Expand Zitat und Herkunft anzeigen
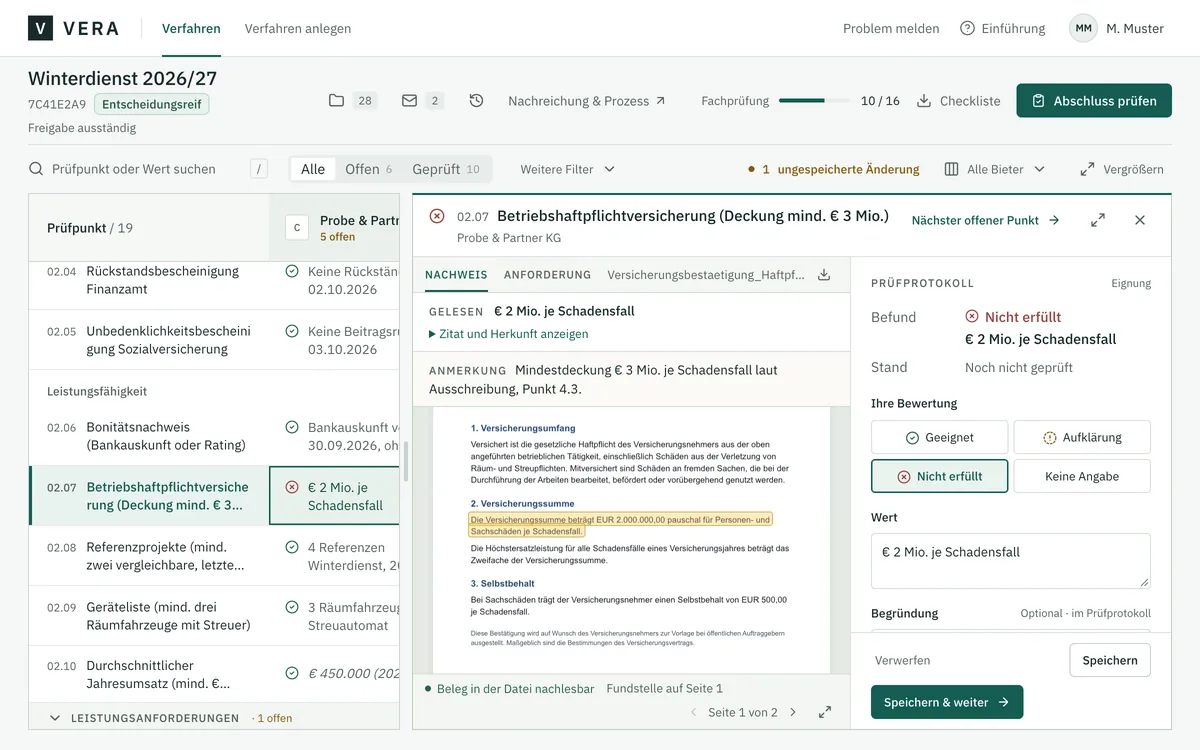Screen dimensions: 1200x750 [x=508, y=334]
